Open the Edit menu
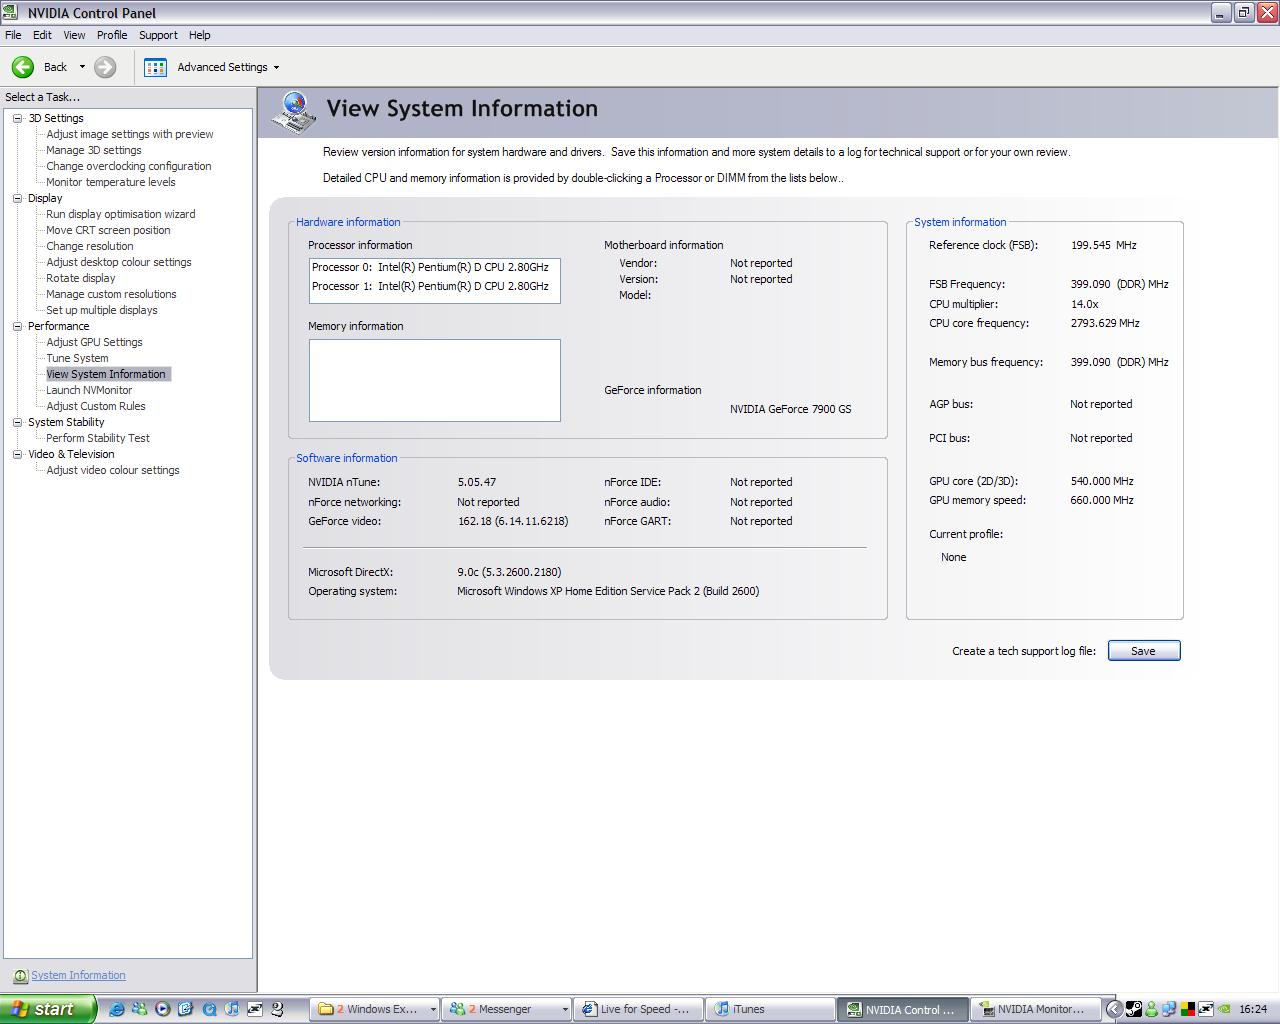1280x1024 pixels. pos(42,35)
